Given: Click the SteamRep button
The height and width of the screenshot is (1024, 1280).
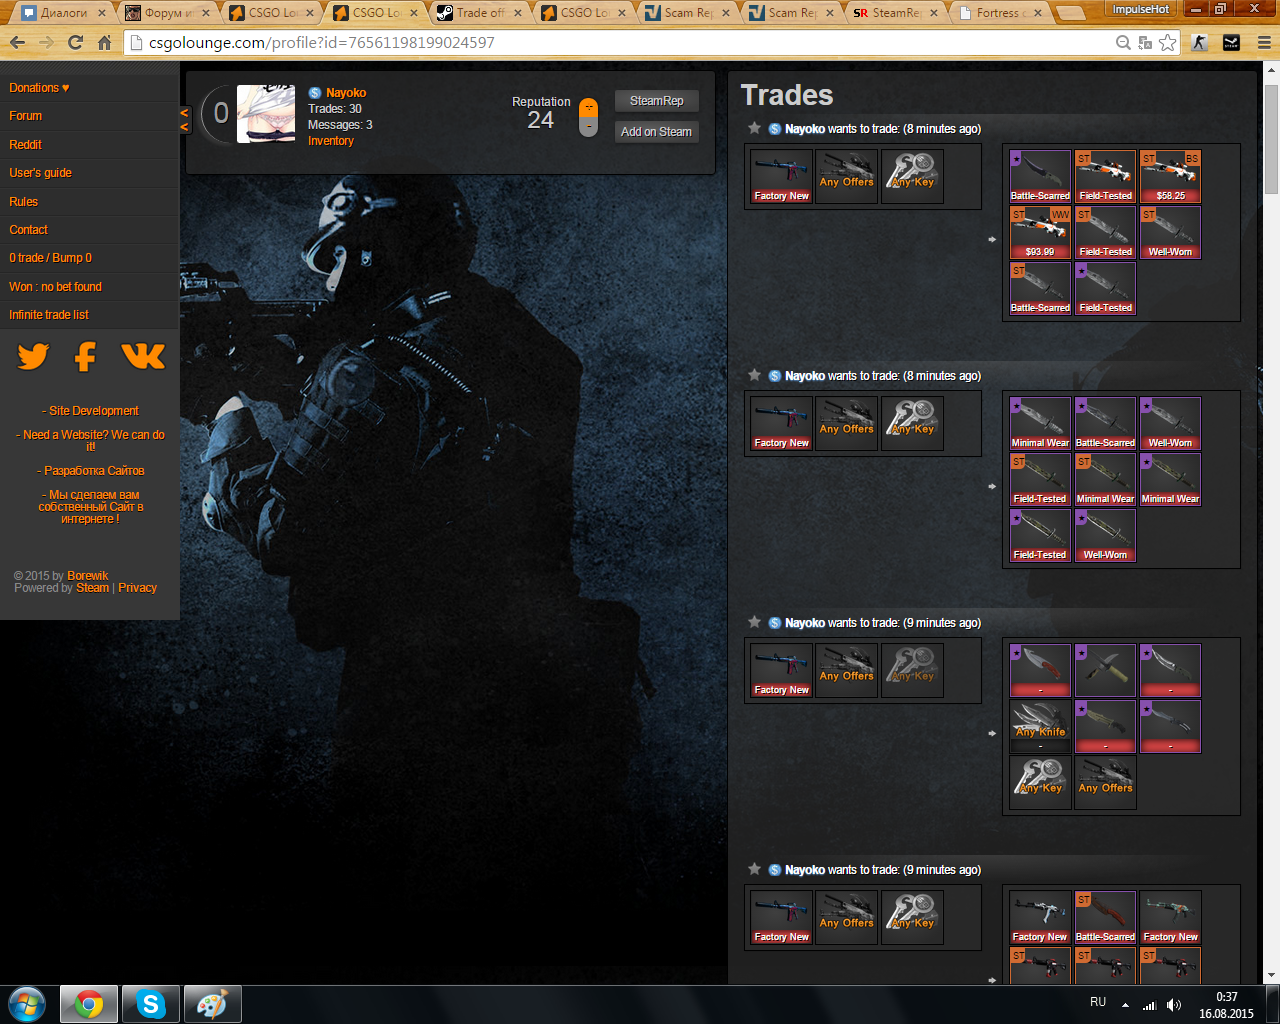Looking at the screenshot, I should point(656,101).
